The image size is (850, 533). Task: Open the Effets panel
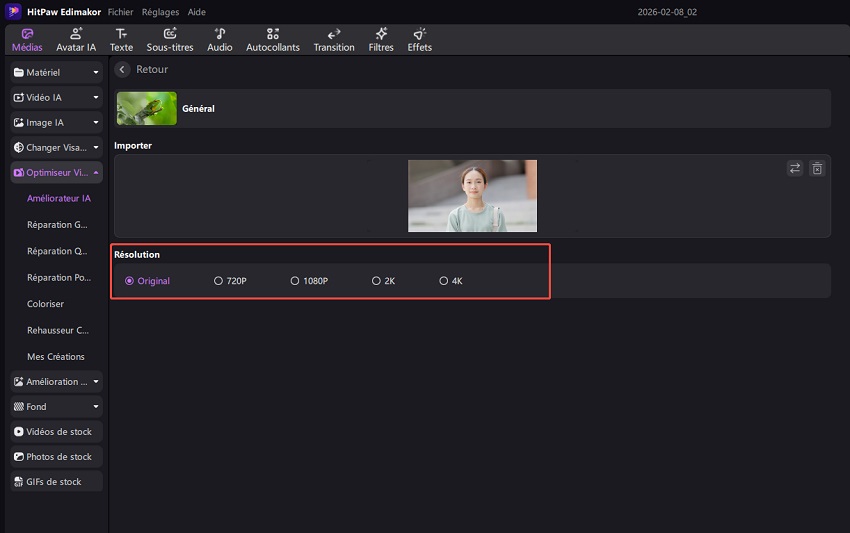click(x=420, y=40)
